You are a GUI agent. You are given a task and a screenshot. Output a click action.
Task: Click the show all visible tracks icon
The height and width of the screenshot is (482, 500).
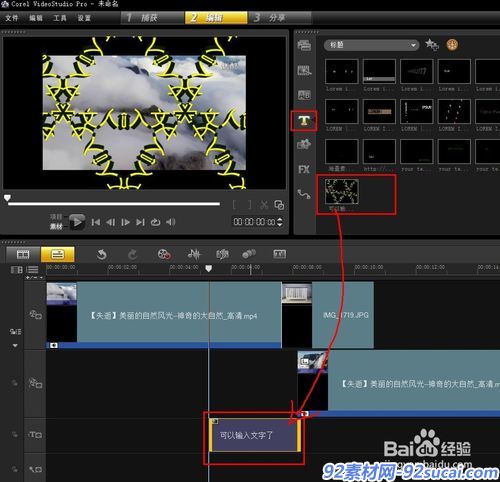click(17, 269)
